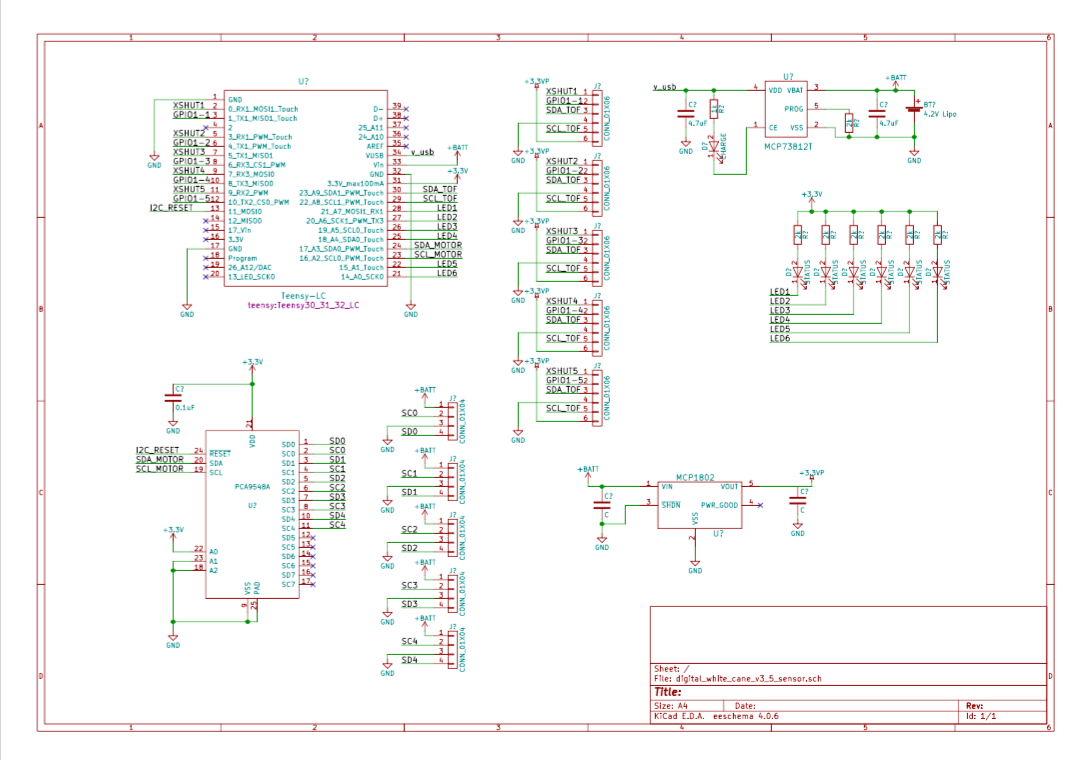Click the 4.2V Lipo battery symbol

(x=913, y=109)
